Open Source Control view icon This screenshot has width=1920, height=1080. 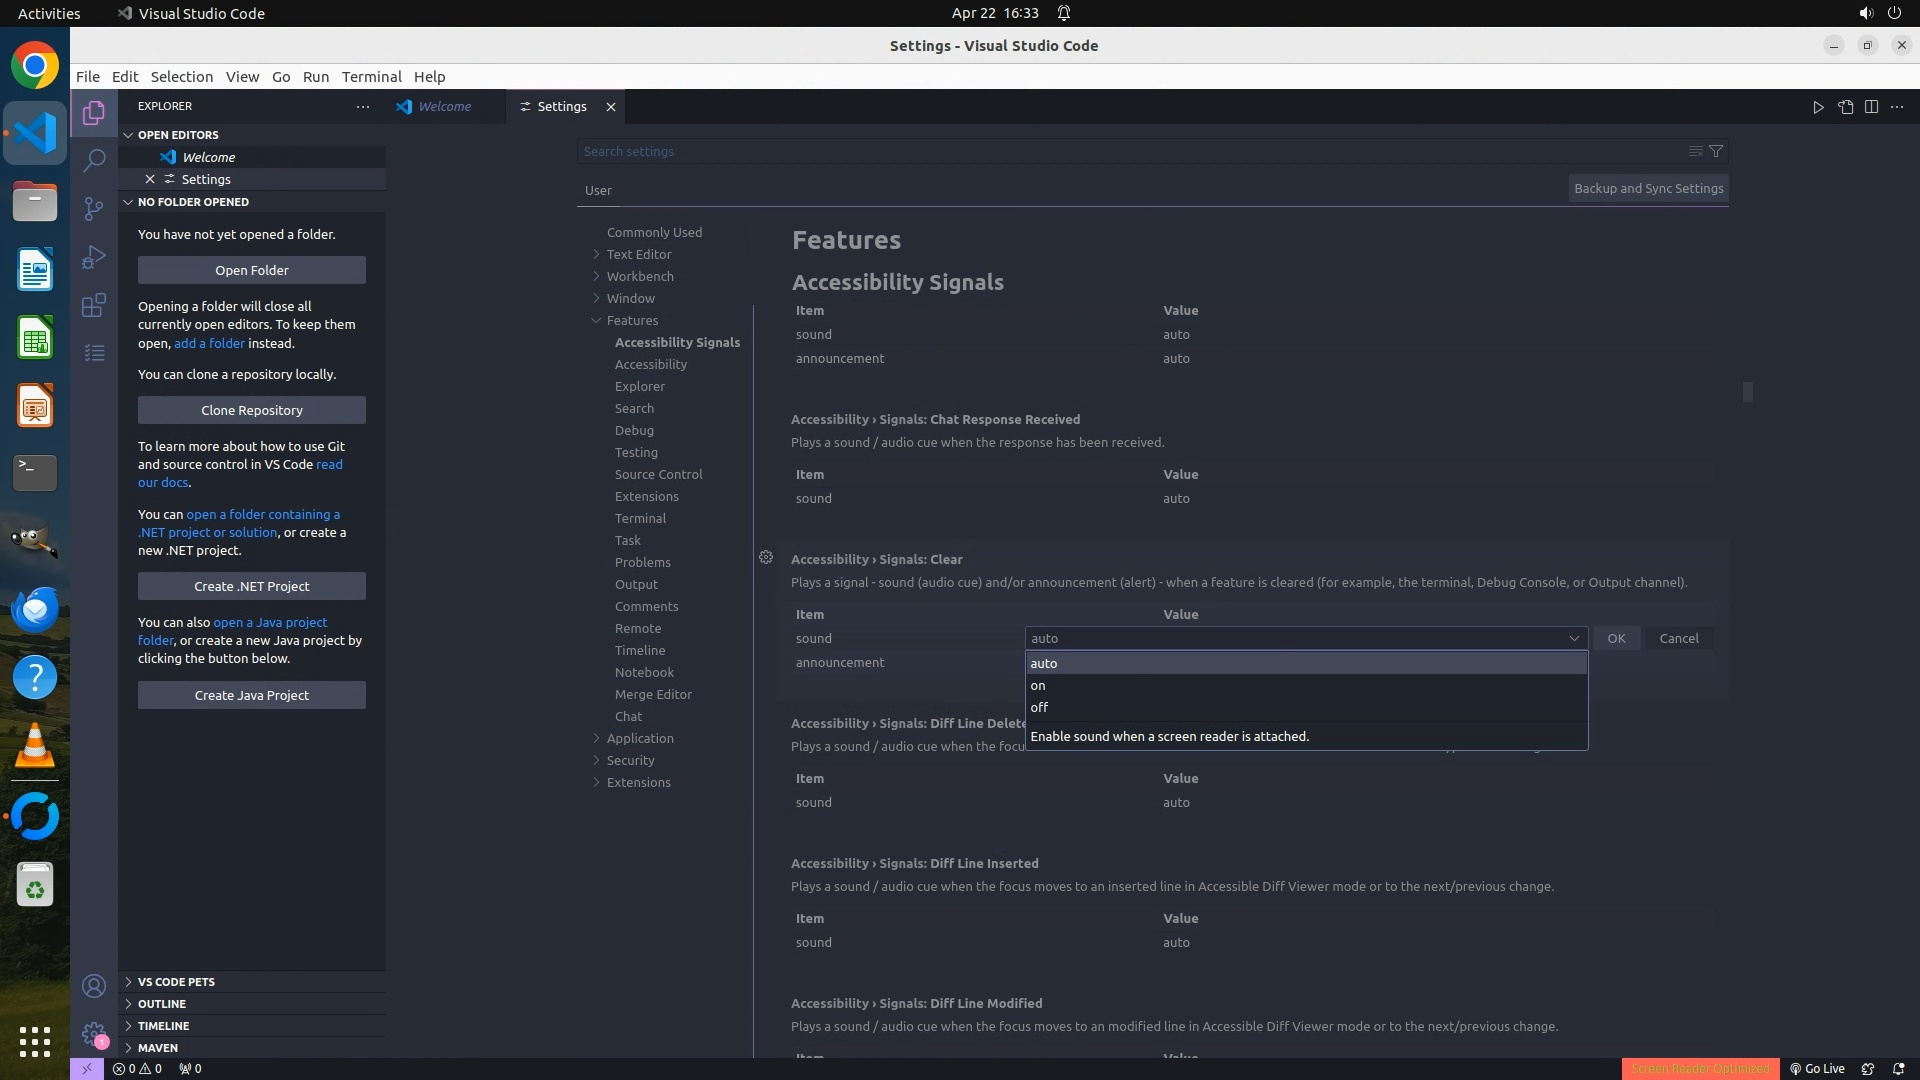[94, 208]
